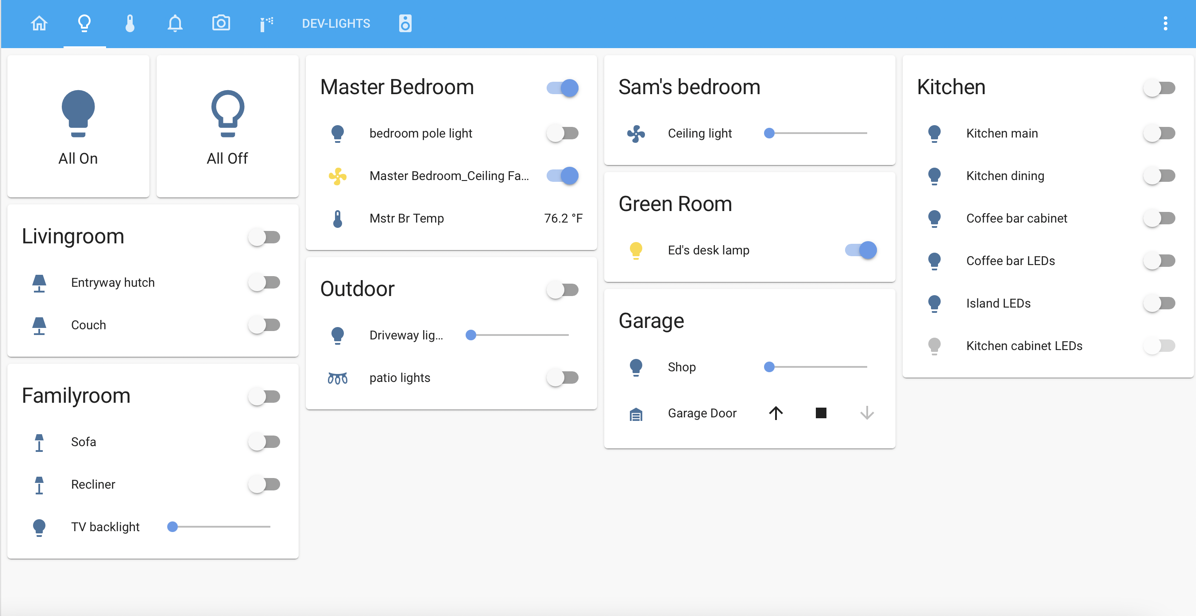Switch to the thermometer climate tab

[x=130, y=23]
